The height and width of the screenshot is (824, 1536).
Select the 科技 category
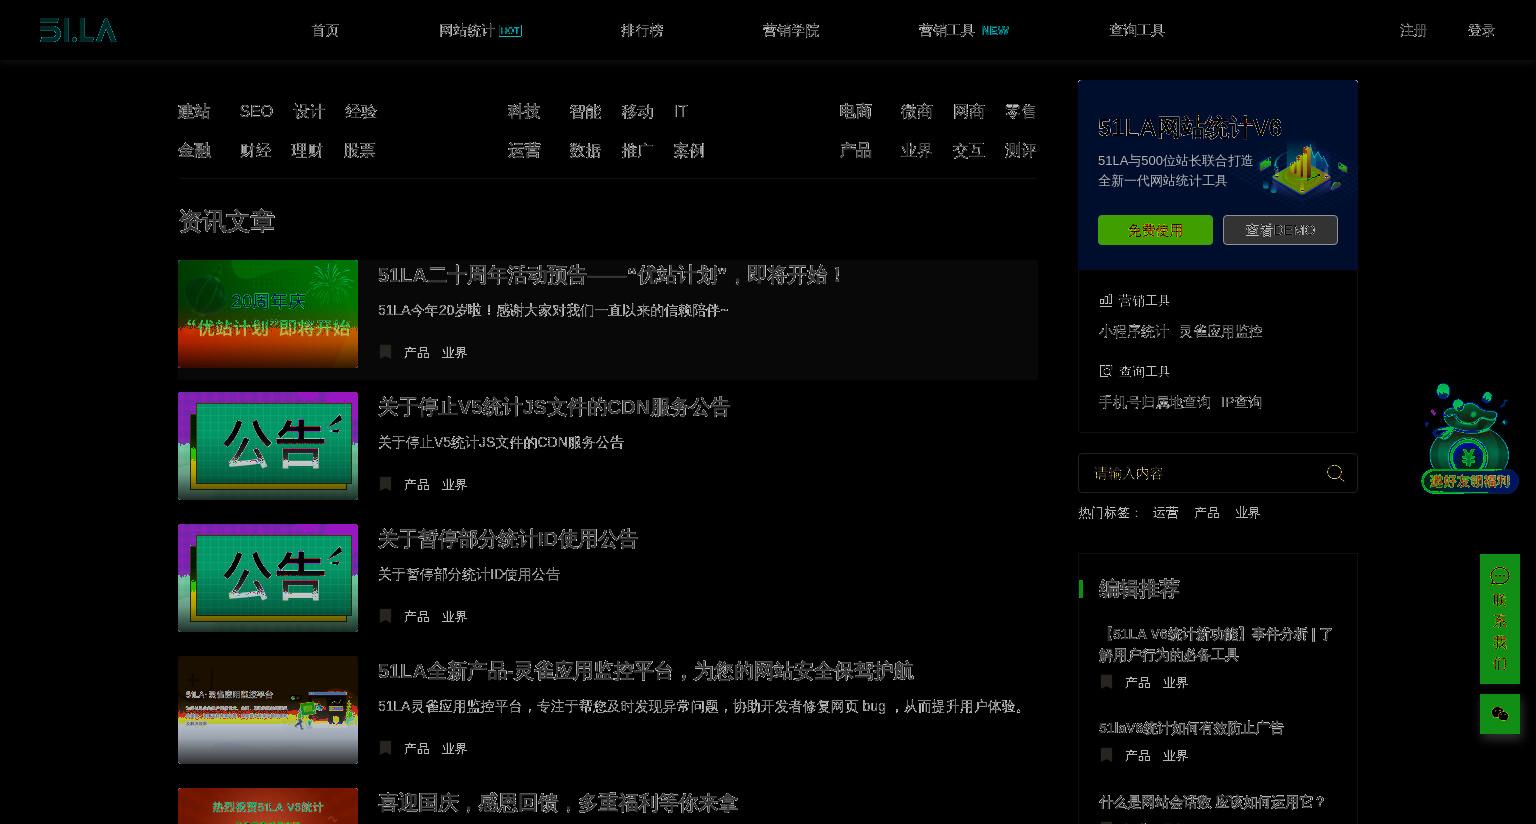[524, 111]
